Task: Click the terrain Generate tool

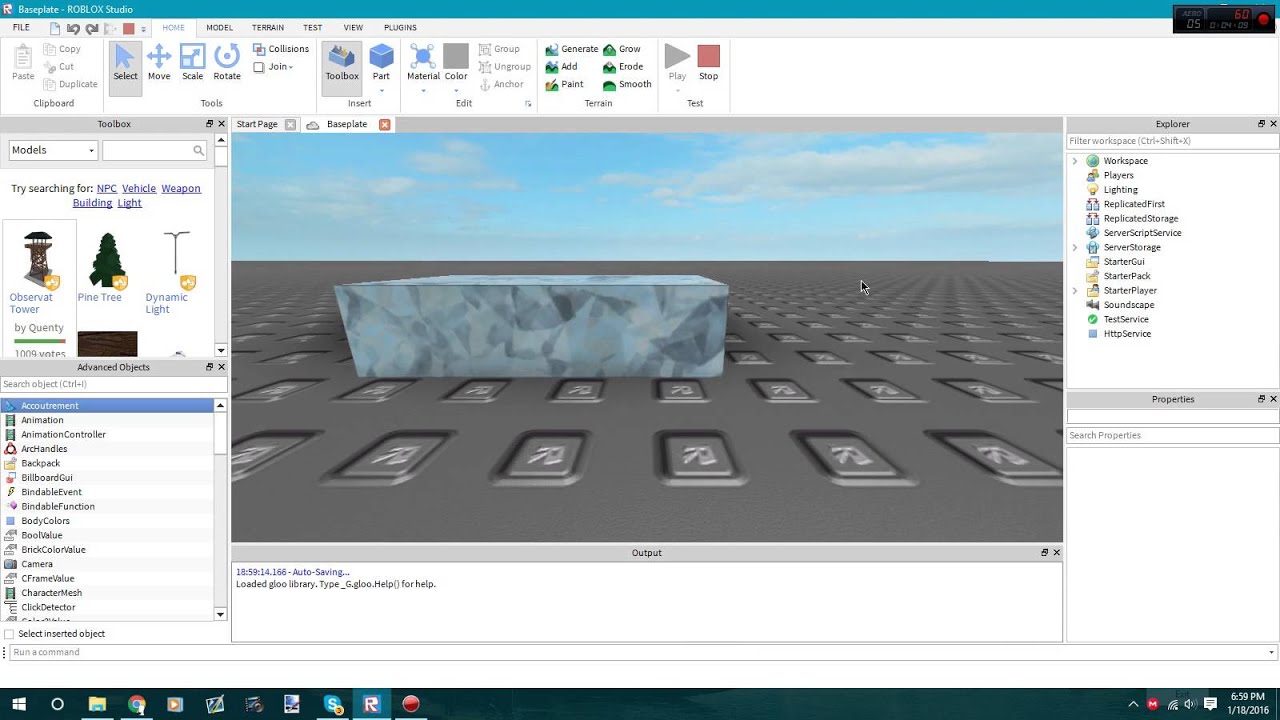Action: point(571,49)
